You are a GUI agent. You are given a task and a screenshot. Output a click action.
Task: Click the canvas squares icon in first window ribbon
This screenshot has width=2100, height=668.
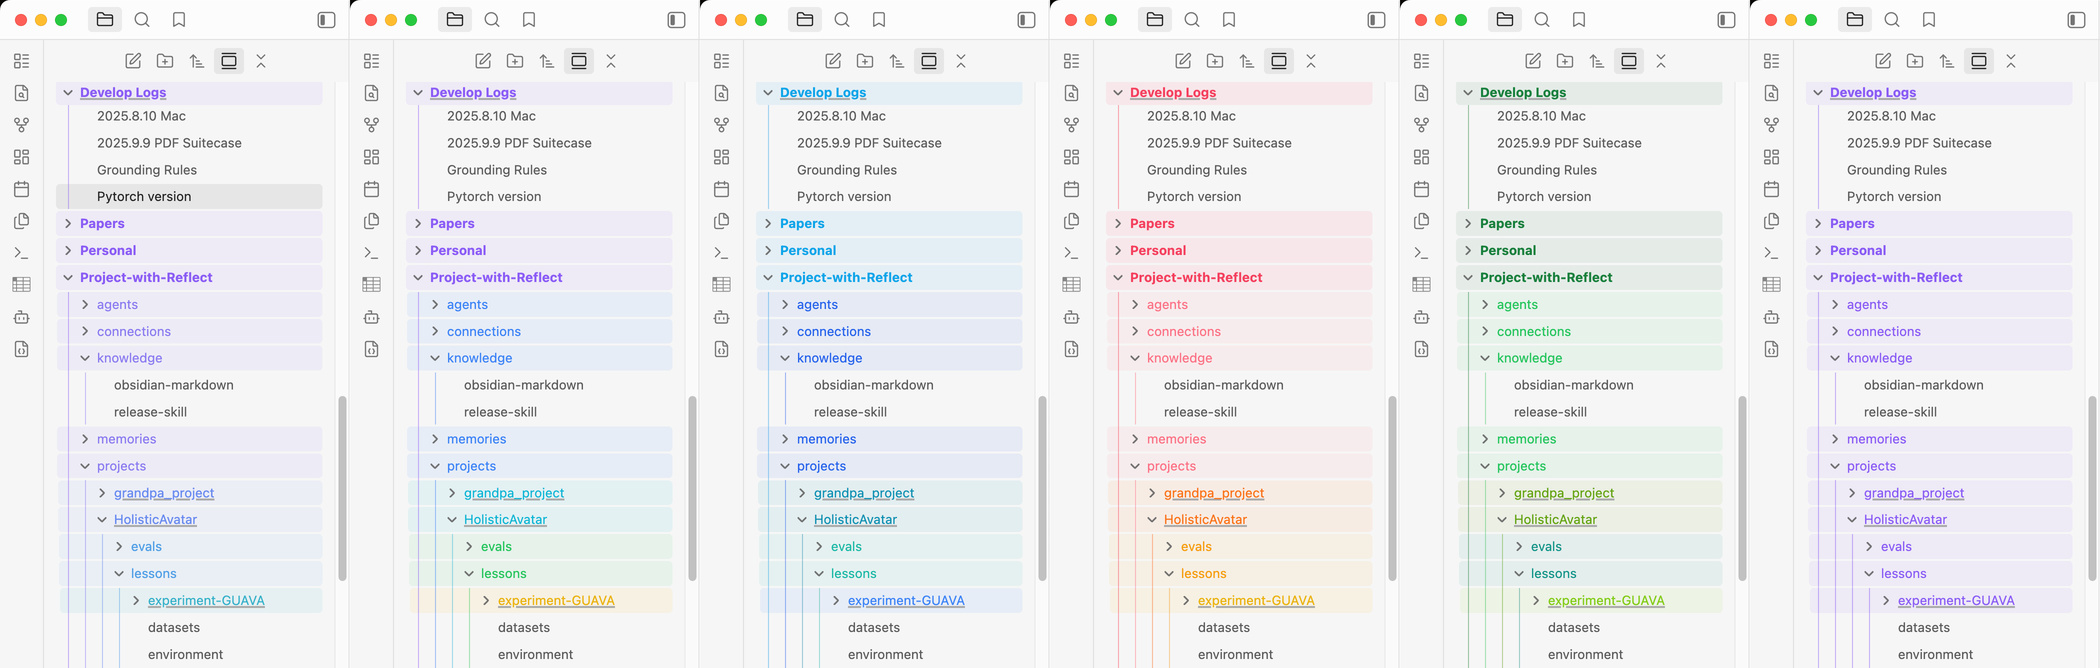(x=22, y=157)
